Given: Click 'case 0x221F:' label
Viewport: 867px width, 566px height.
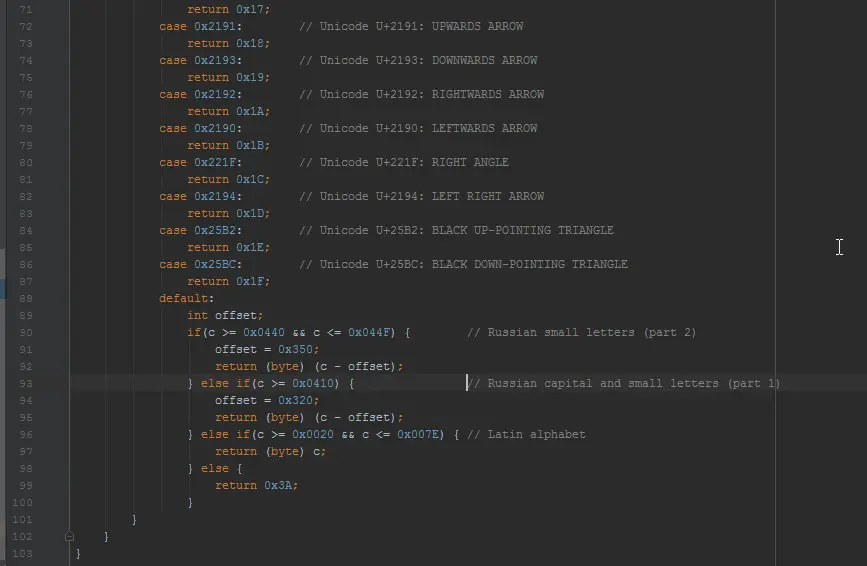Looking at the screenshot, I should point(200,163).
